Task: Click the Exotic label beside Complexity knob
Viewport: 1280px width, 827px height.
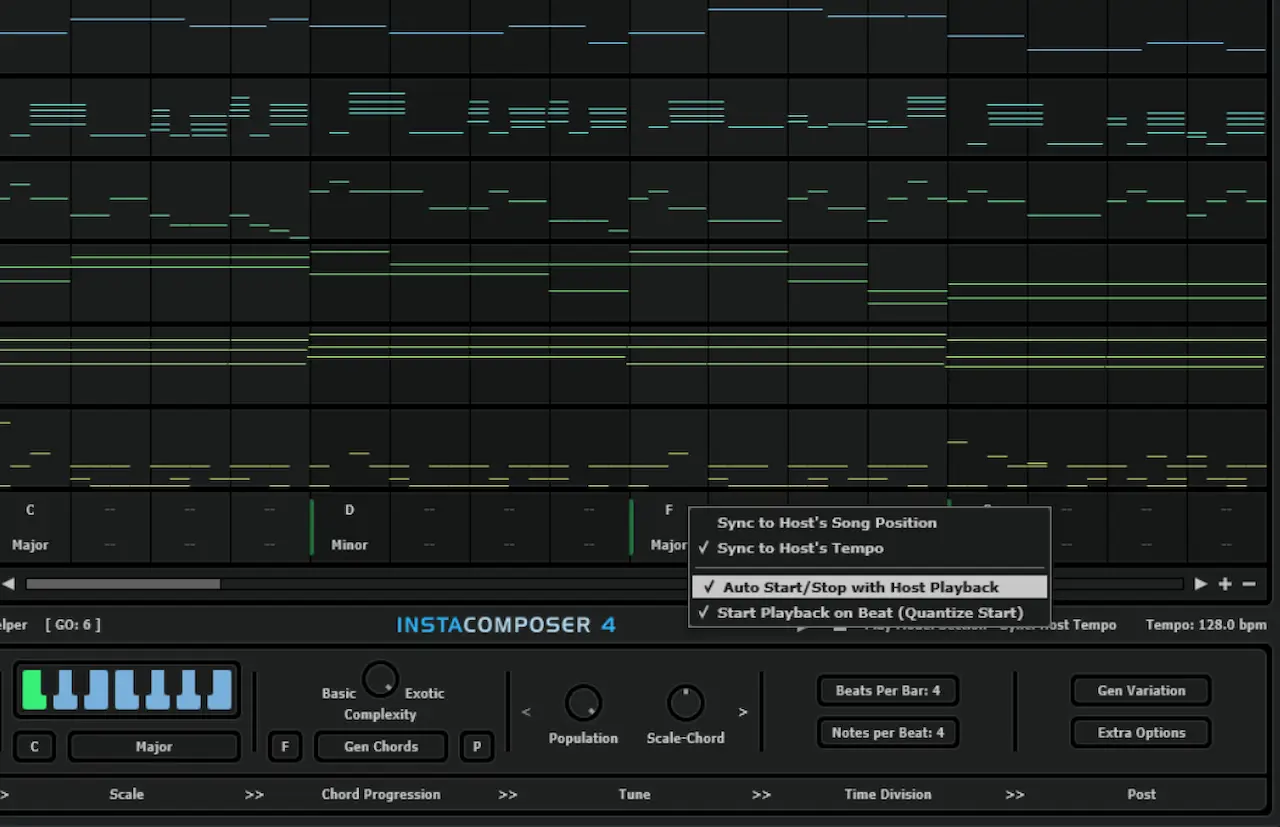Action: tap(425, 693)
